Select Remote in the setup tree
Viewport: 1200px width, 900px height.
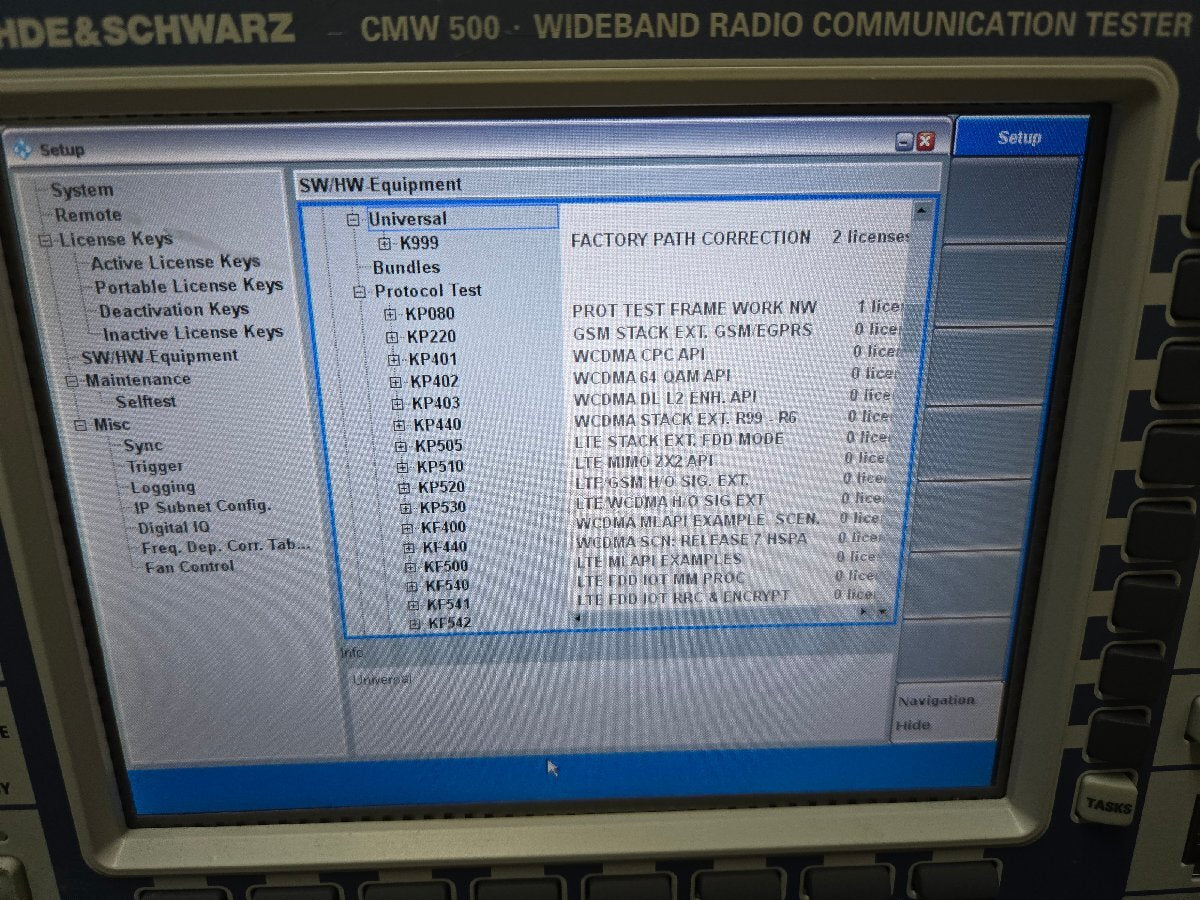(88, 214)
